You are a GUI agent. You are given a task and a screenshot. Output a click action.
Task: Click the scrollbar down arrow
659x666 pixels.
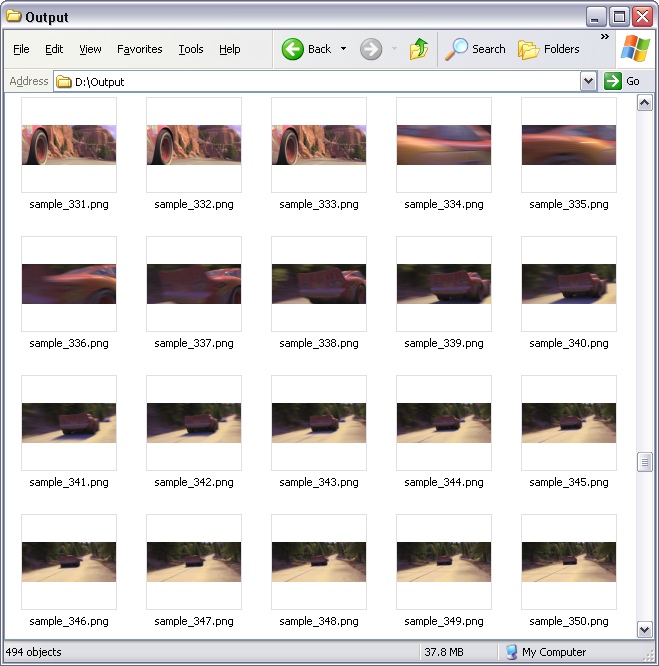point(645,629)
